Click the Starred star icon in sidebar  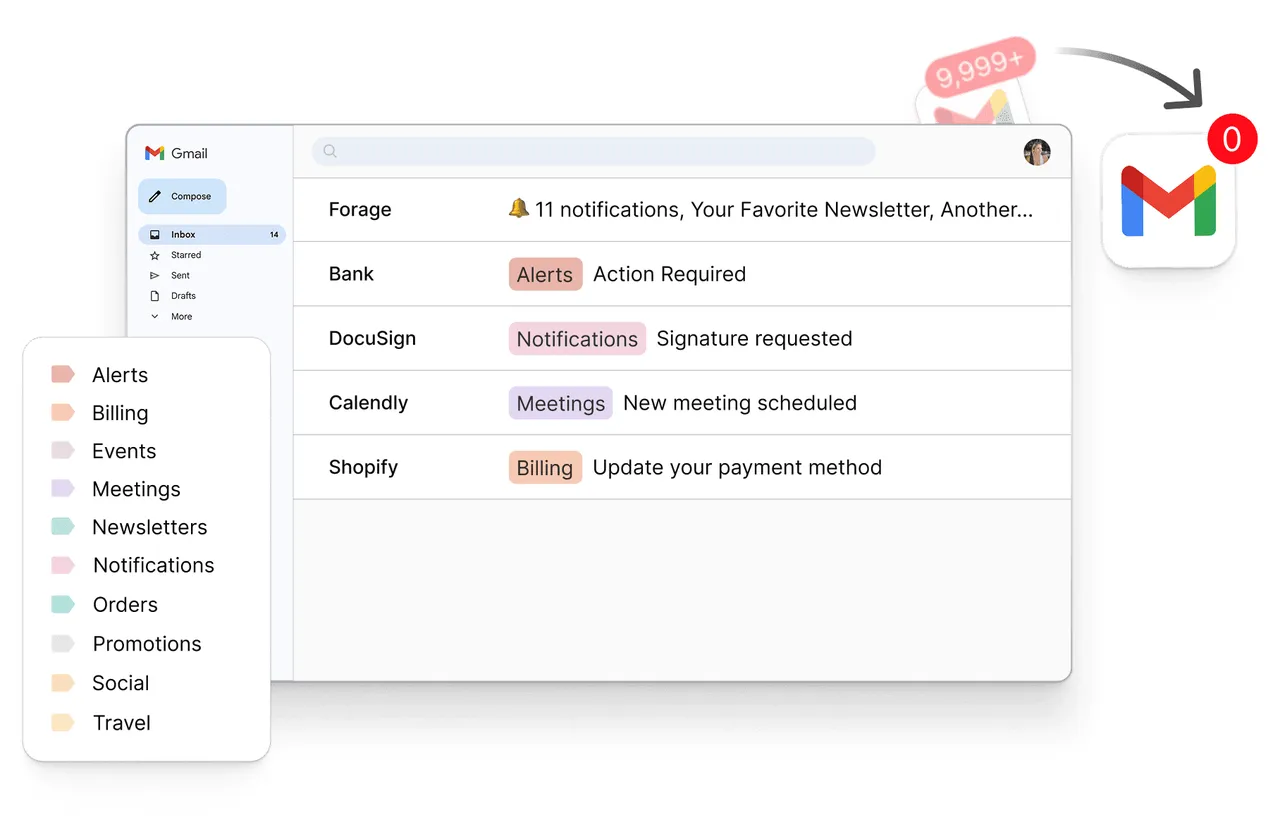pyautogui.click(x=154, y=256)
